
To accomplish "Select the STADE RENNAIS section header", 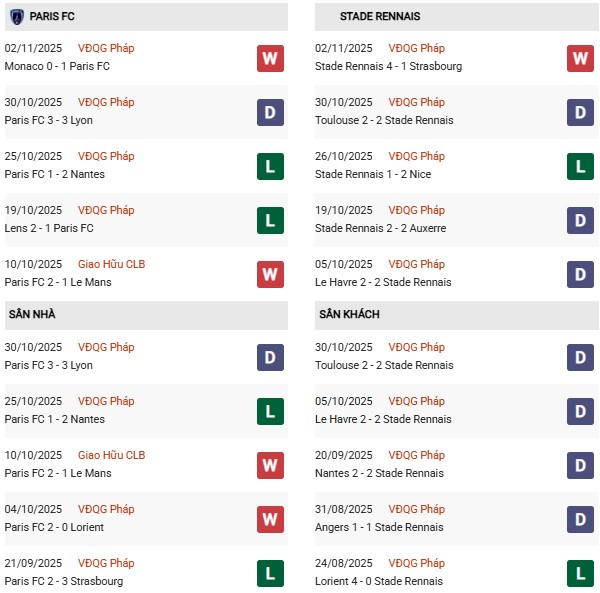I will tap(380, 17).
